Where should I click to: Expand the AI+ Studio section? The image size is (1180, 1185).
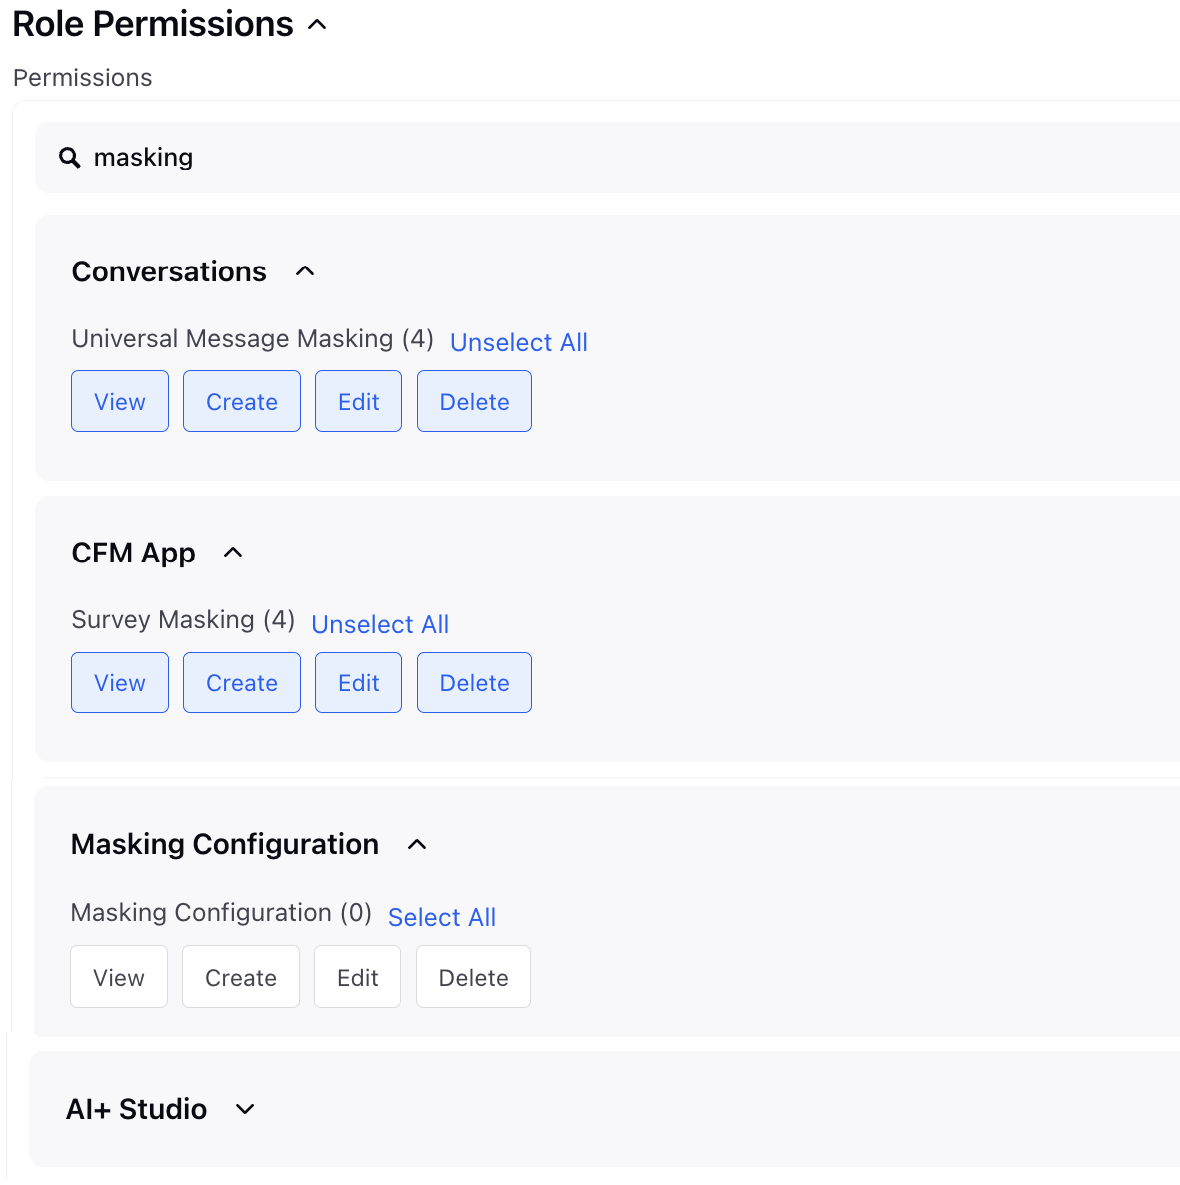point(245,1109)
